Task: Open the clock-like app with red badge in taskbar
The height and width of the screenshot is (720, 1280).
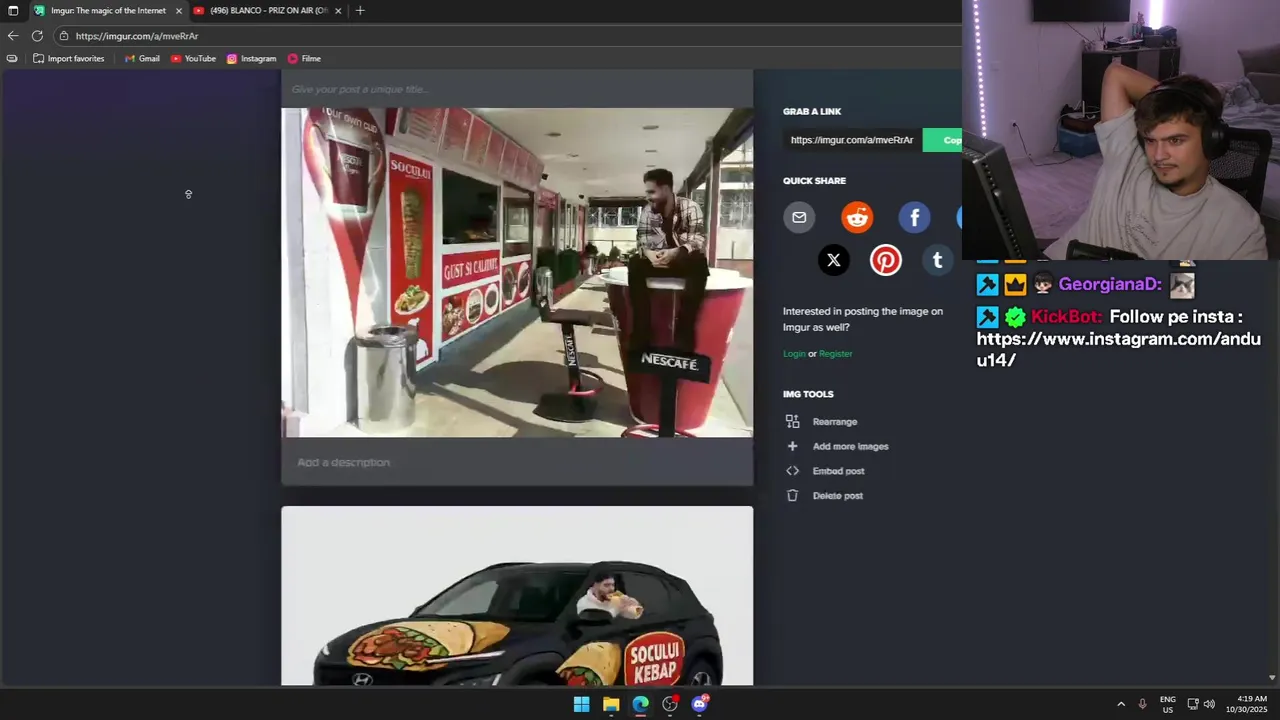Action: click(670, 704)
